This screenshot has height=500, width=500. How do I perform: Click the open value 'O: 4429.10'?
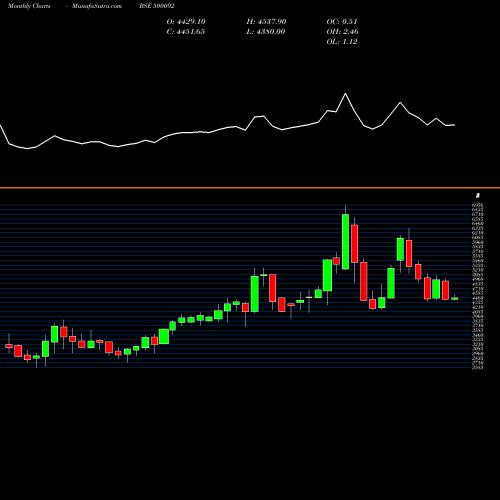[x=186, y=22]
